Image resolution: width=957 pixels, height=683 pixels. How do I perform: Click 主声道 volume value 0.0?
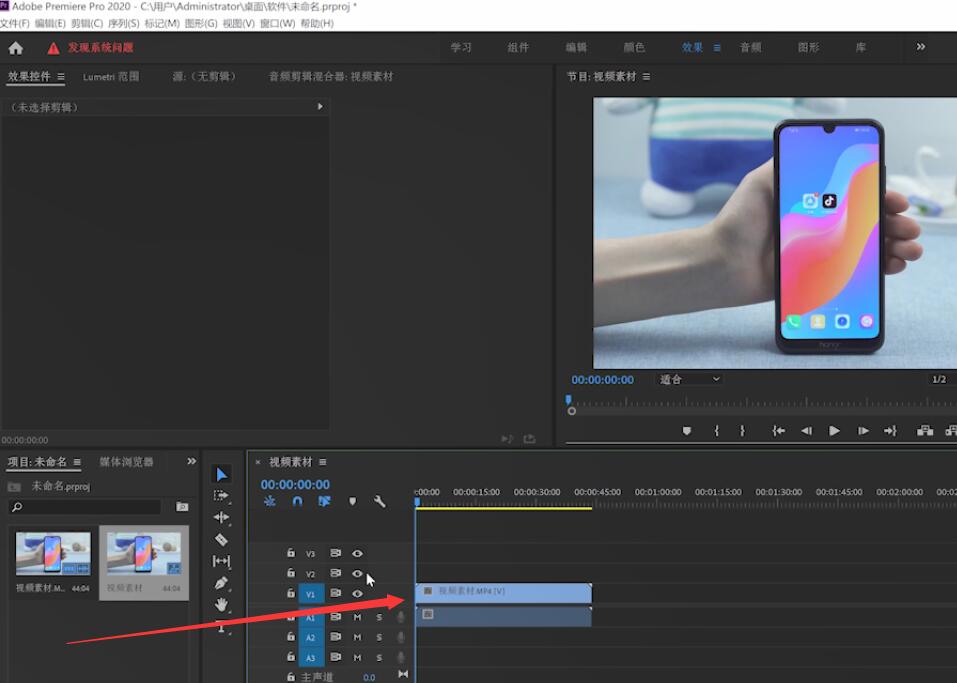[369, 678]
